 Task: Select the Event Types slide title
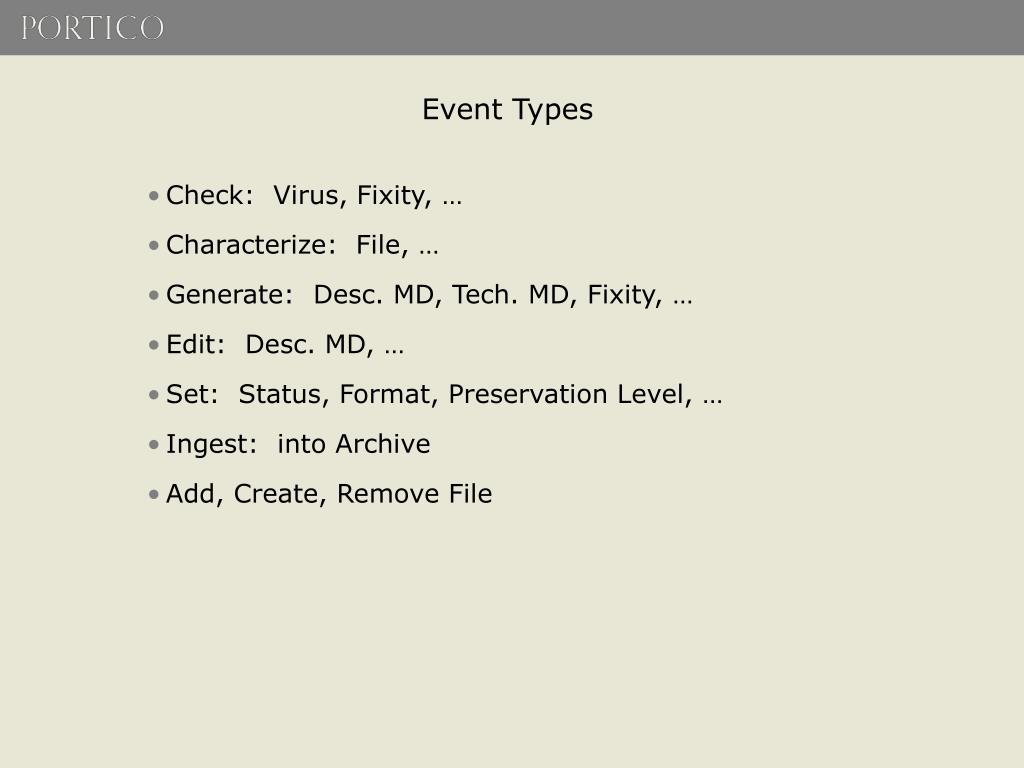click(507, 110)
